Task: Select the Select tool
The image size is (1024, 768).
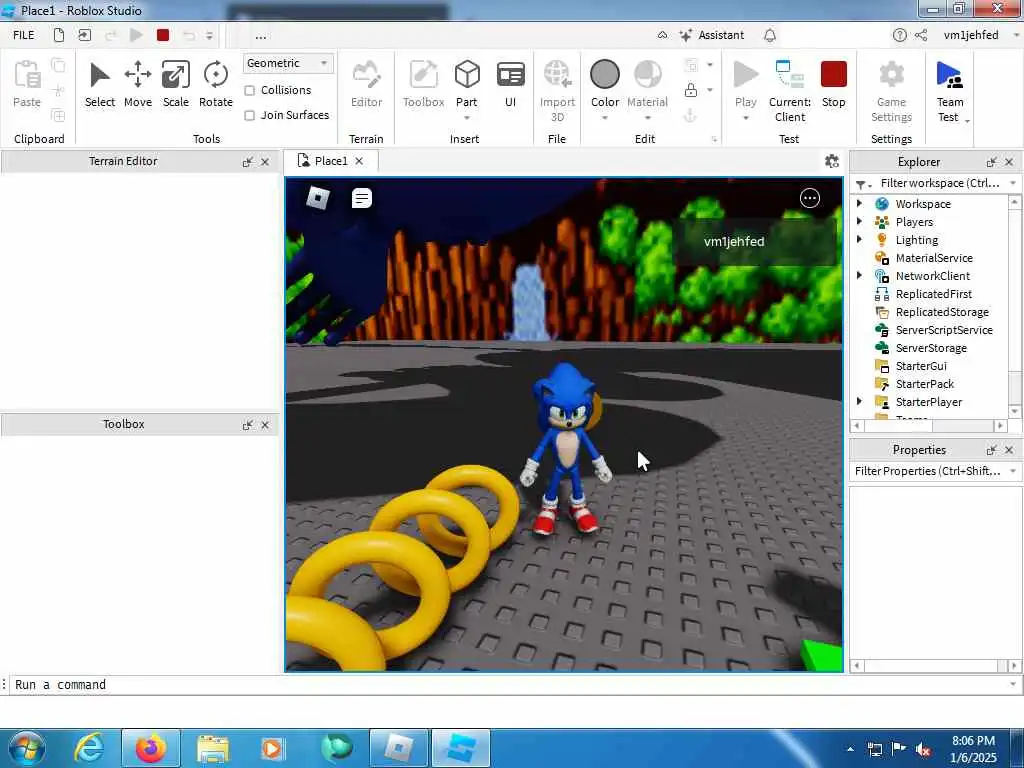Action: pos(99,84)
